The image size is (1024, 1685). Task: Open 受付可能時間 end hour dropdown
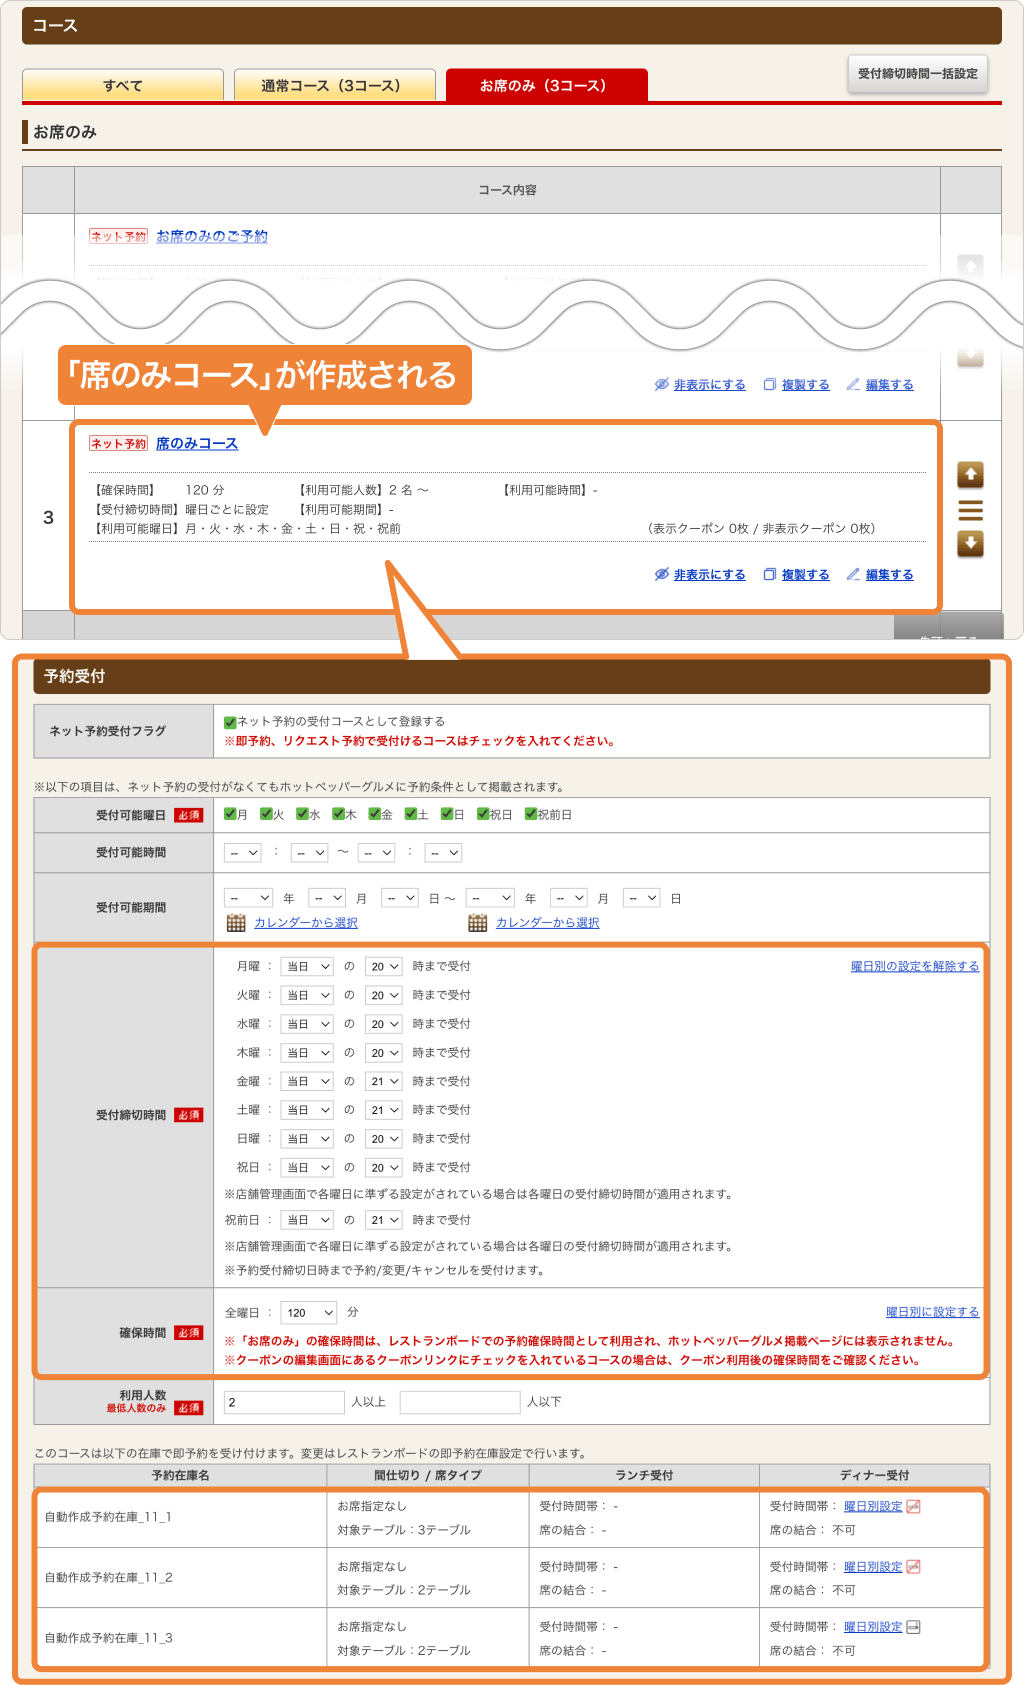point(377,853)
